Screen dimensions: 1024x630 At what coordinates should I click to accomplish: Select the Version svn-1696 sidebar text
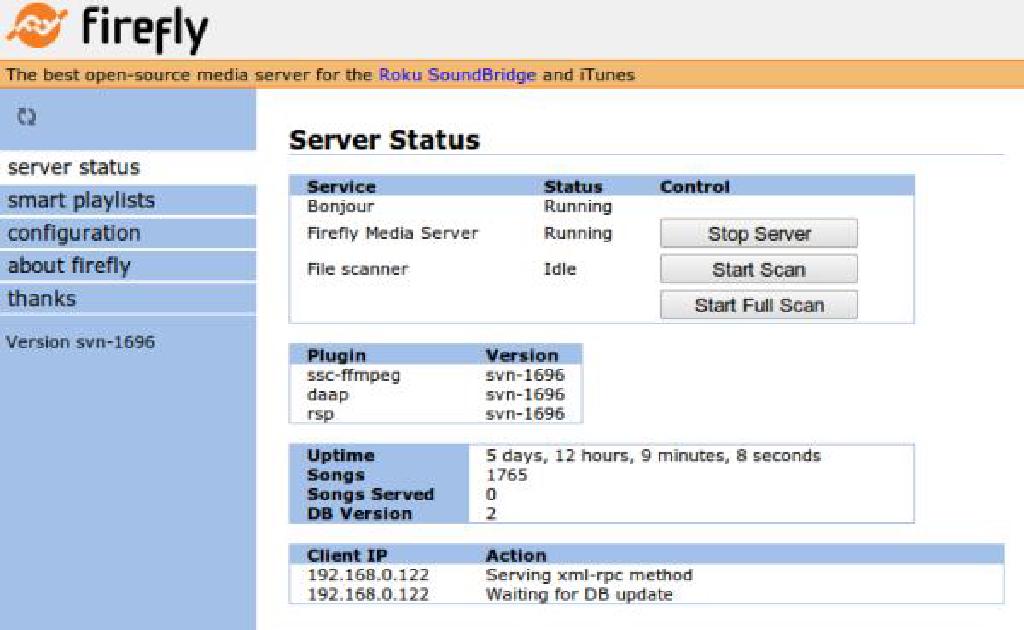80,341
